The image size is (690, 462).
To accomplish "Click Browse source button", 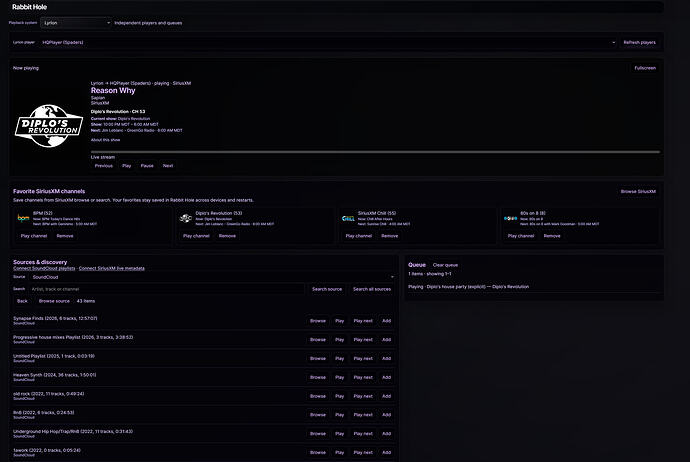I will click(54, 301).
